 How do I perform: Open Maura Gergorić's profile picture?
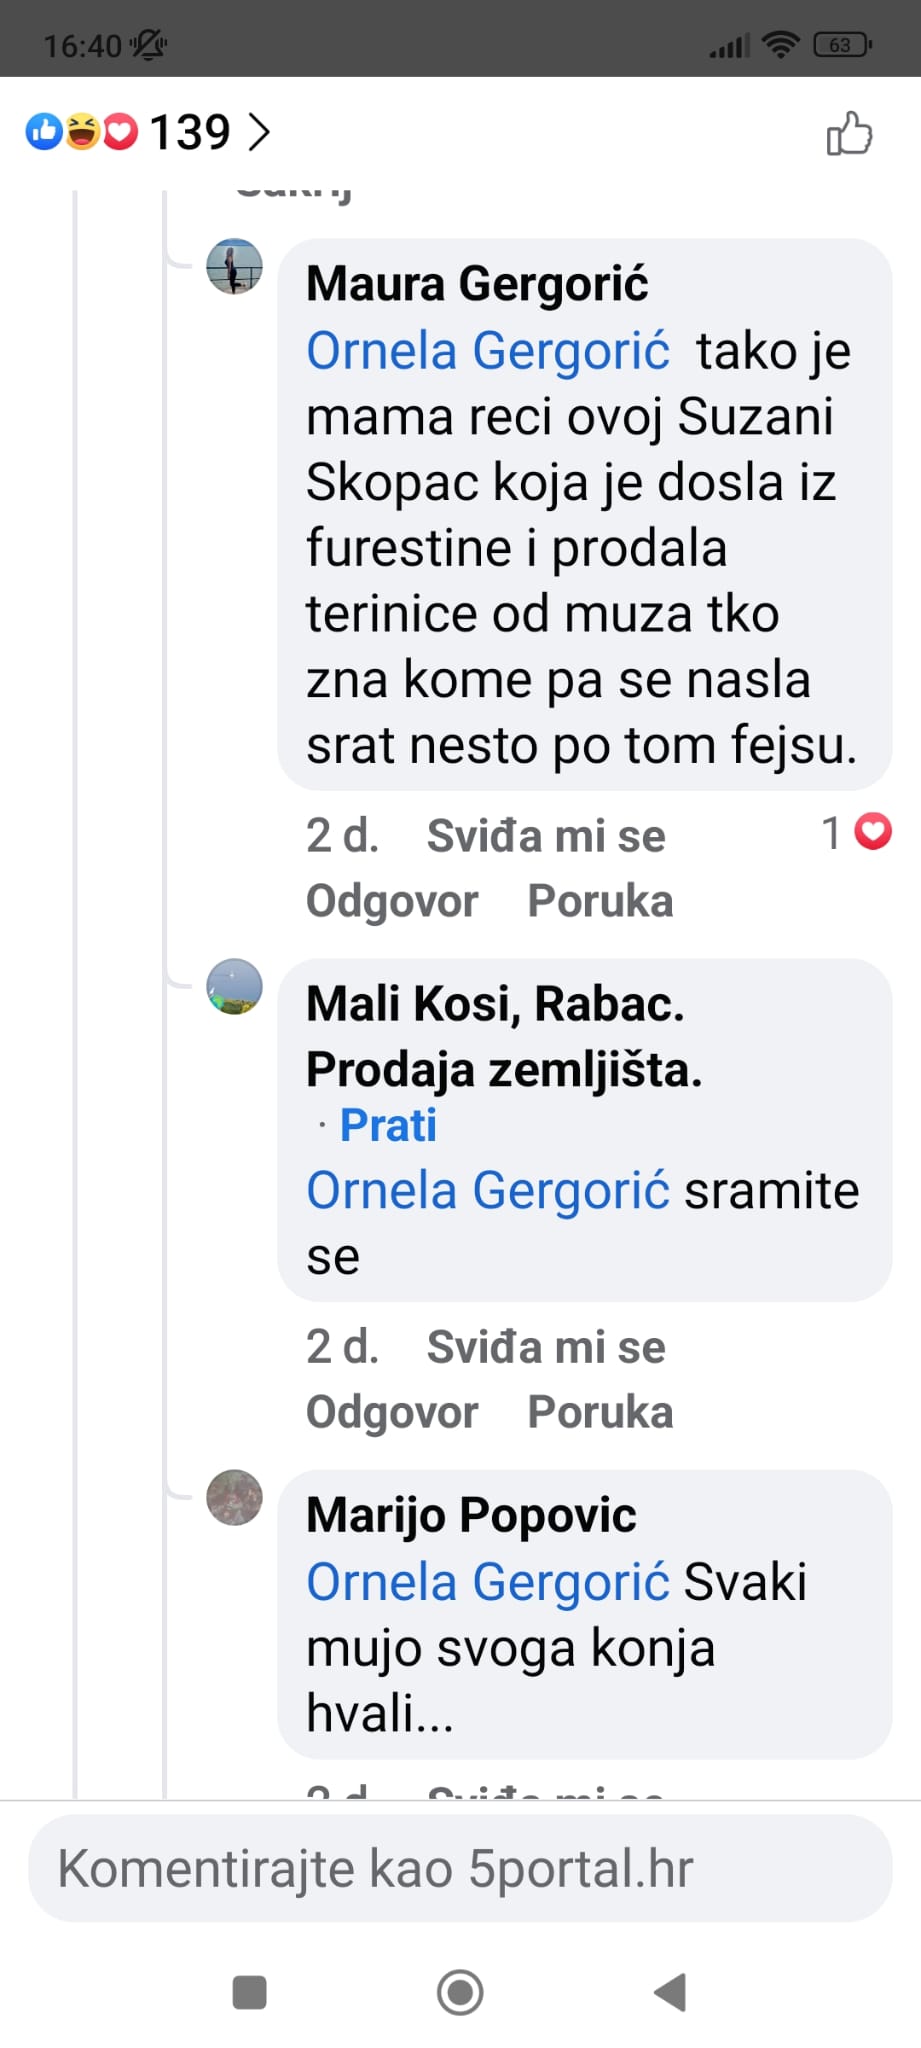point(234,267)
